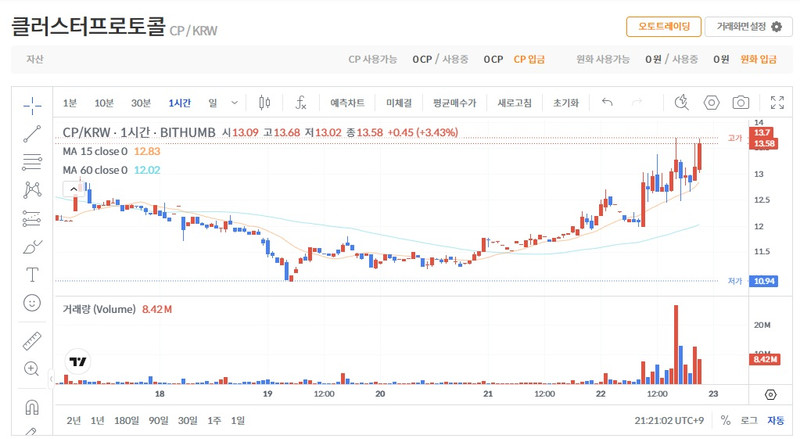Switch to 10분 interval
800x439 pixels.
[x=104, y=103]
